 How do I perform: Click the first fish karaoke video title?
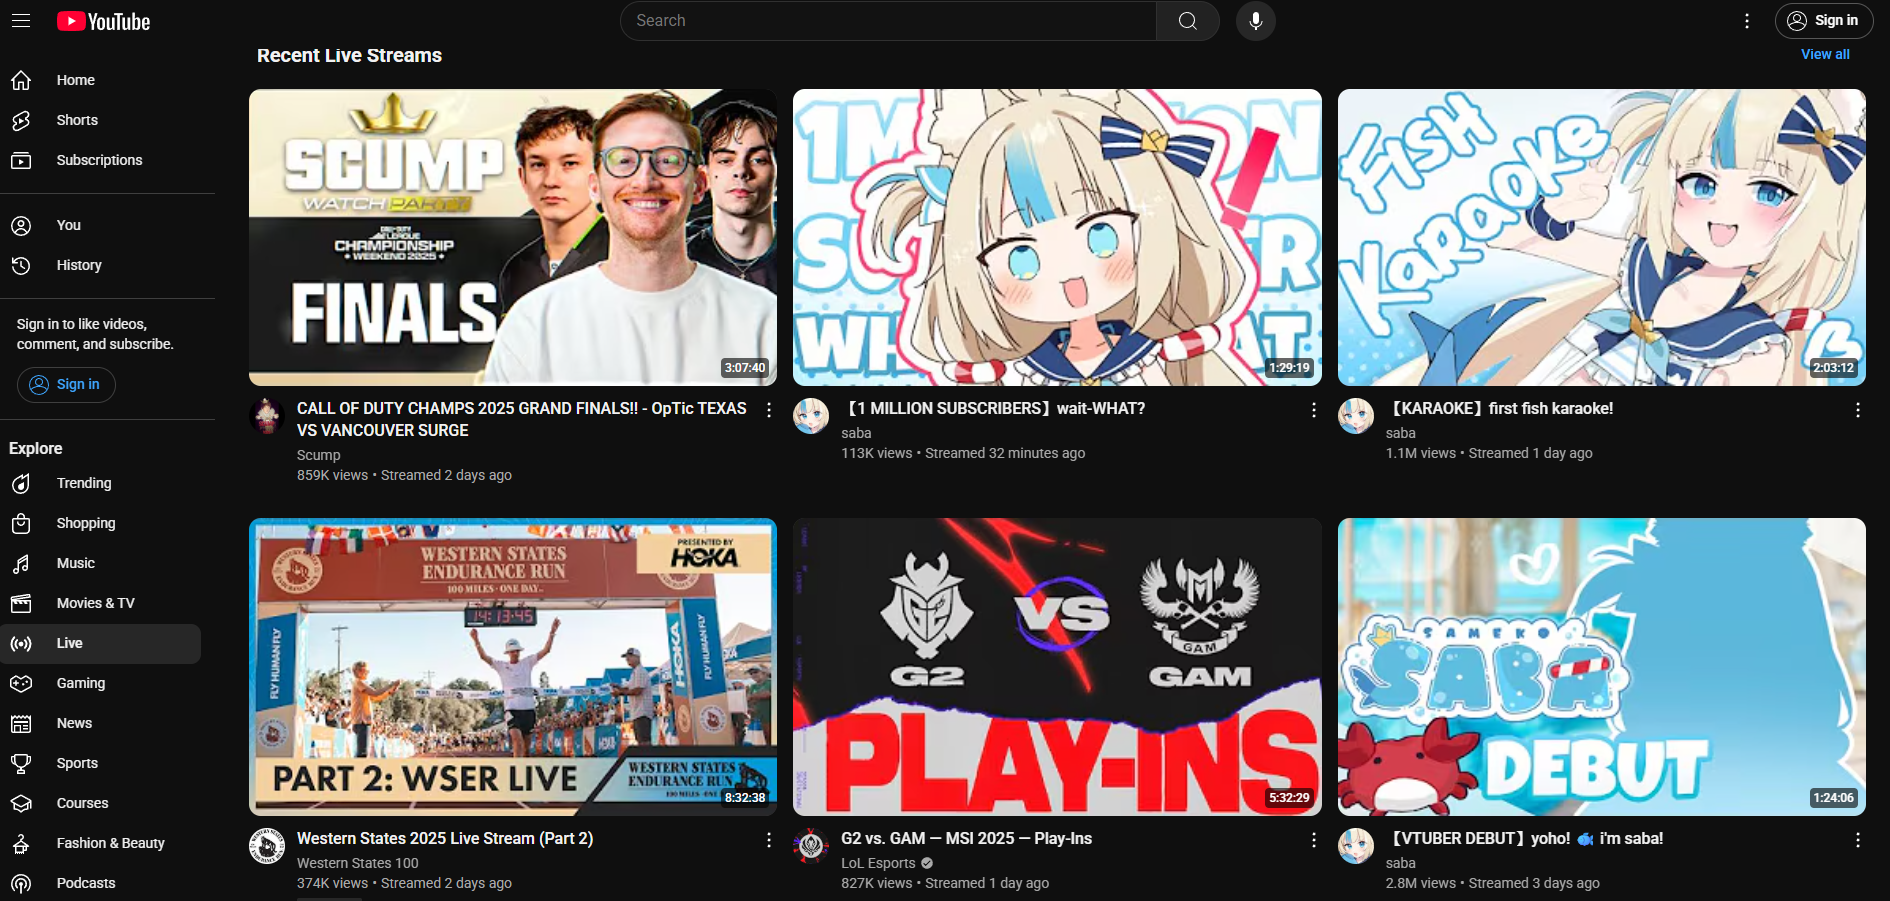click(1500, 408)
